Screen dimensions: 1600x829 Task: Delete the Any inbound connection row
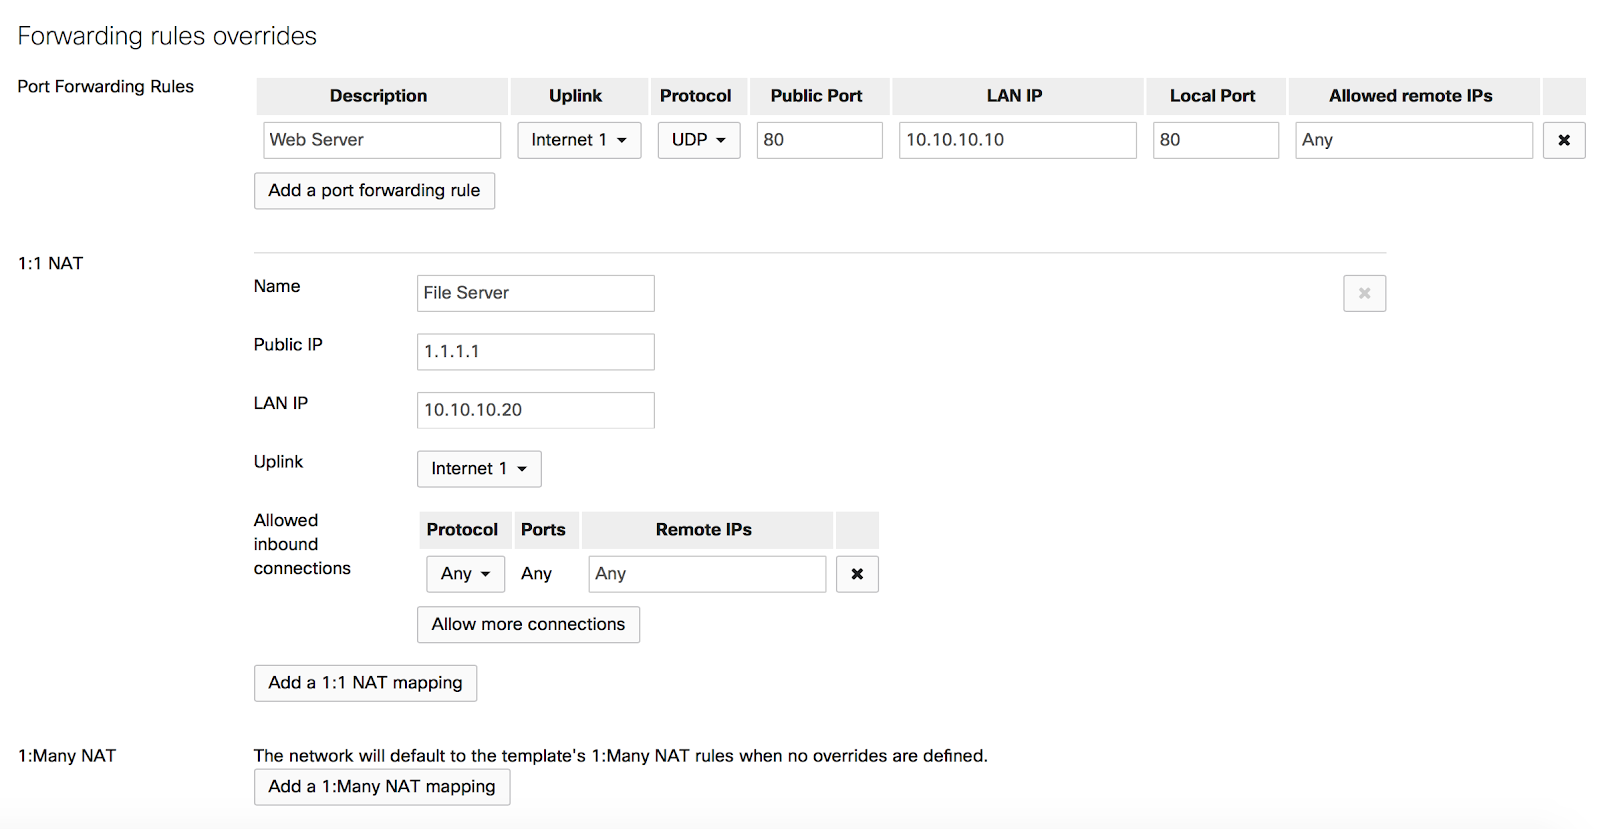pyautogui.click(x=857, y=574)
